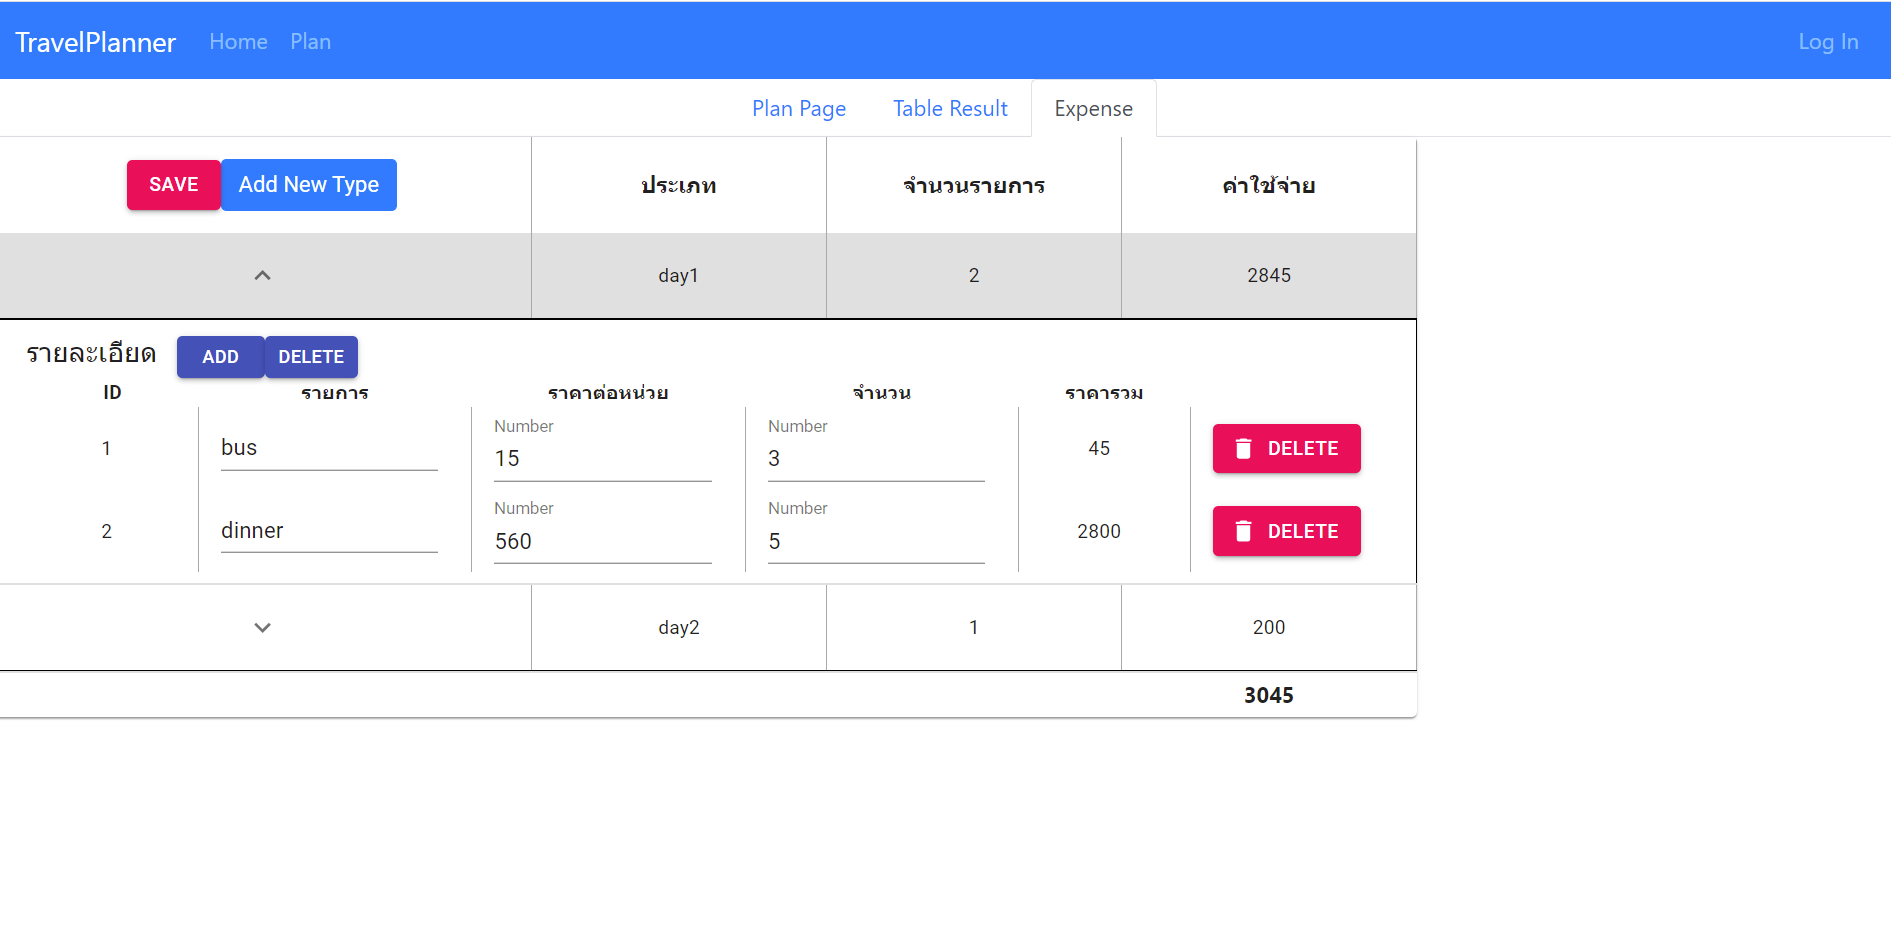The image size is (1891, 937).
Task: Edit the bus item name field
Action: pos(328,448)
